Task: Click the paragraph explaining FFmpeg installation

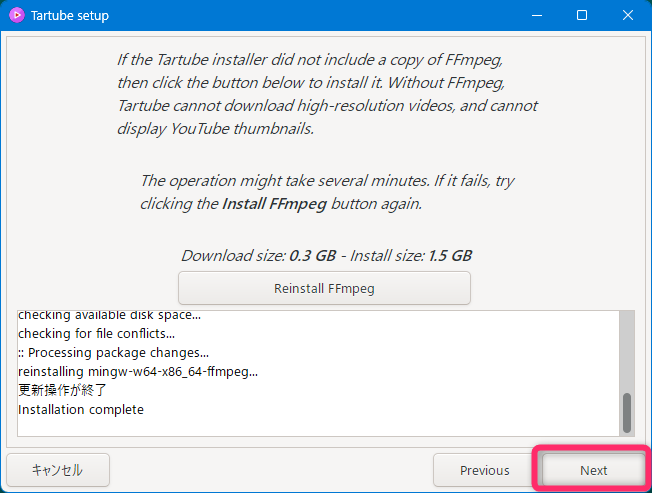Action: 326,94
